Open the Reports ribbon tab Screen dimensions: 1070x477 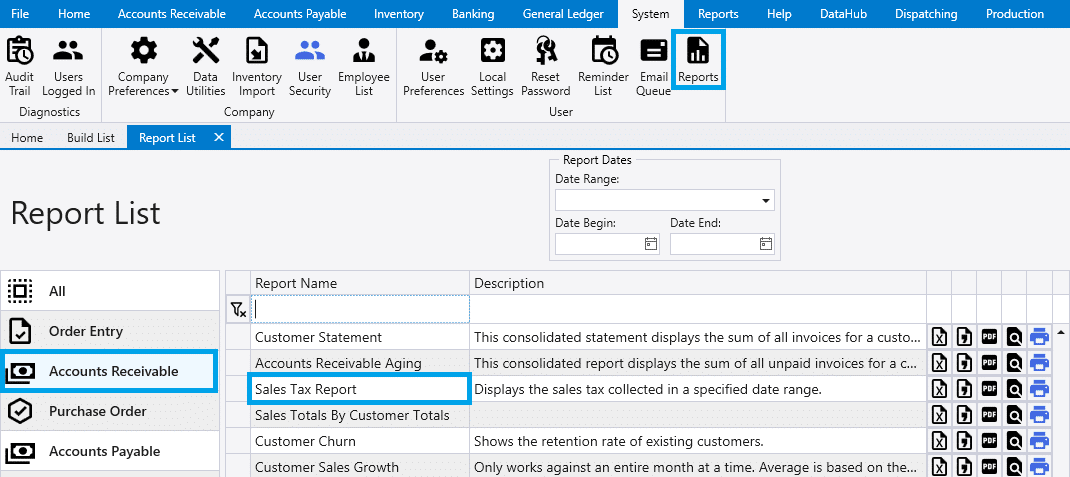[x=718, y=14]
